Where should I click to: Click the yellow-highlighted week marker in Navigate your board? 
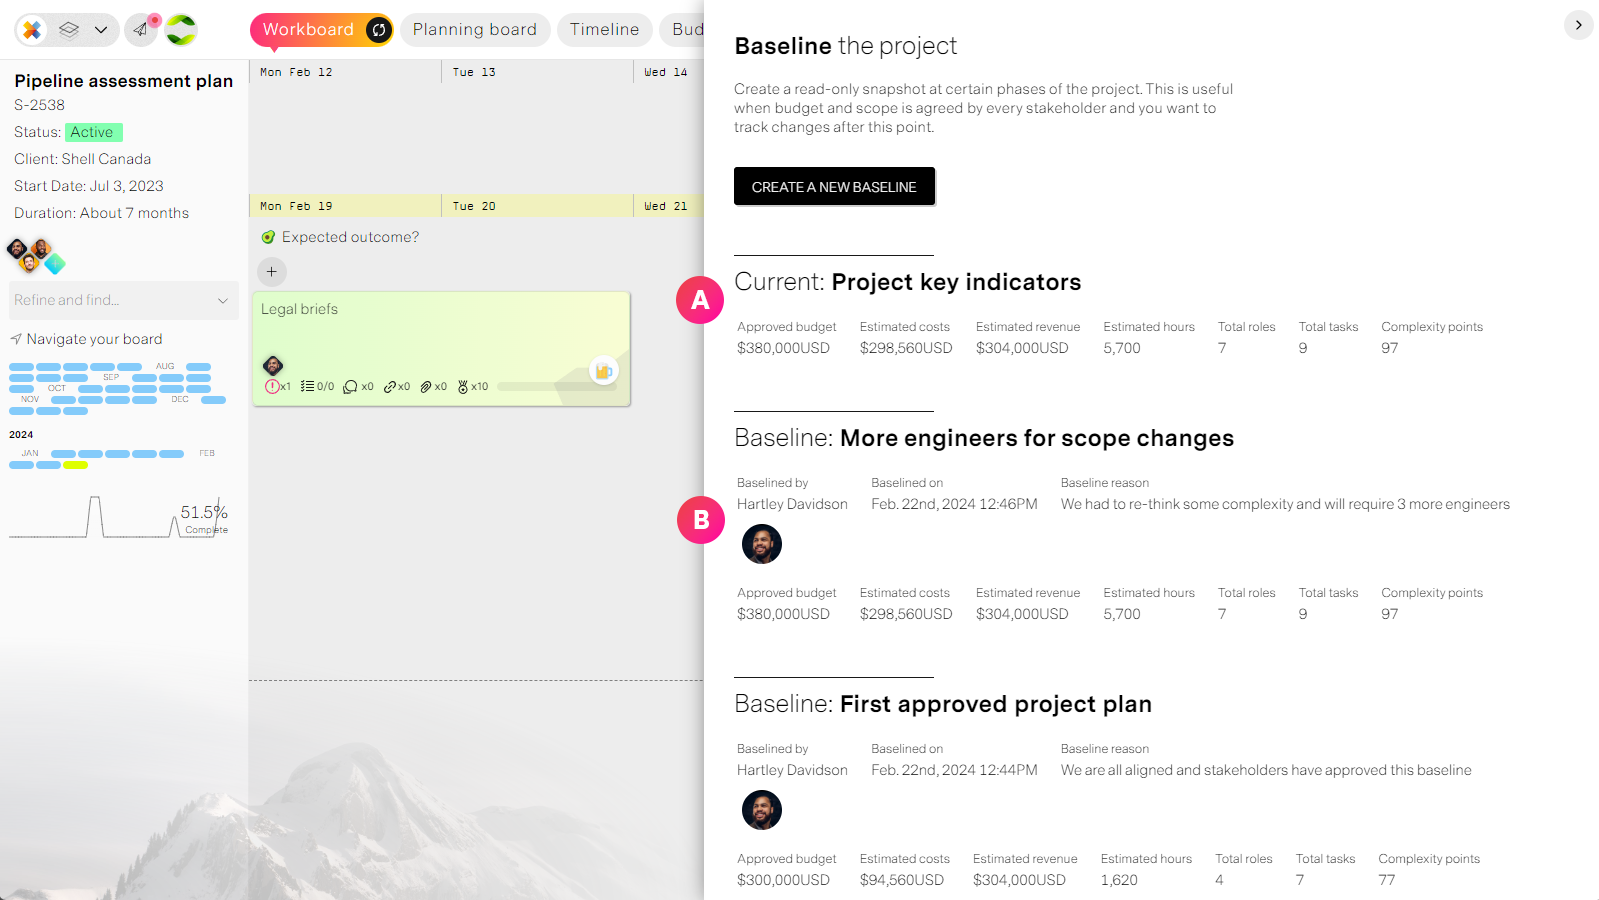(75, 465)
